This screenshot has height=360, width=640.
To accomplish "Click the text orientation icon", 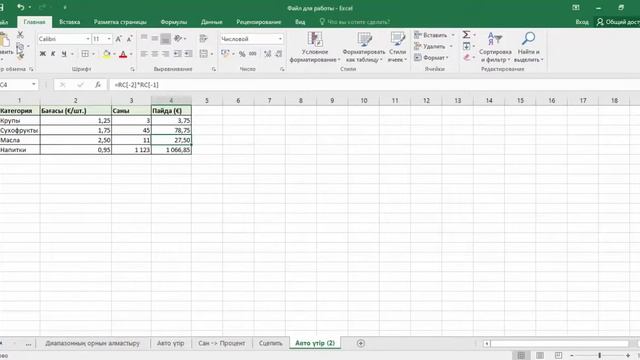I will 178,38.
